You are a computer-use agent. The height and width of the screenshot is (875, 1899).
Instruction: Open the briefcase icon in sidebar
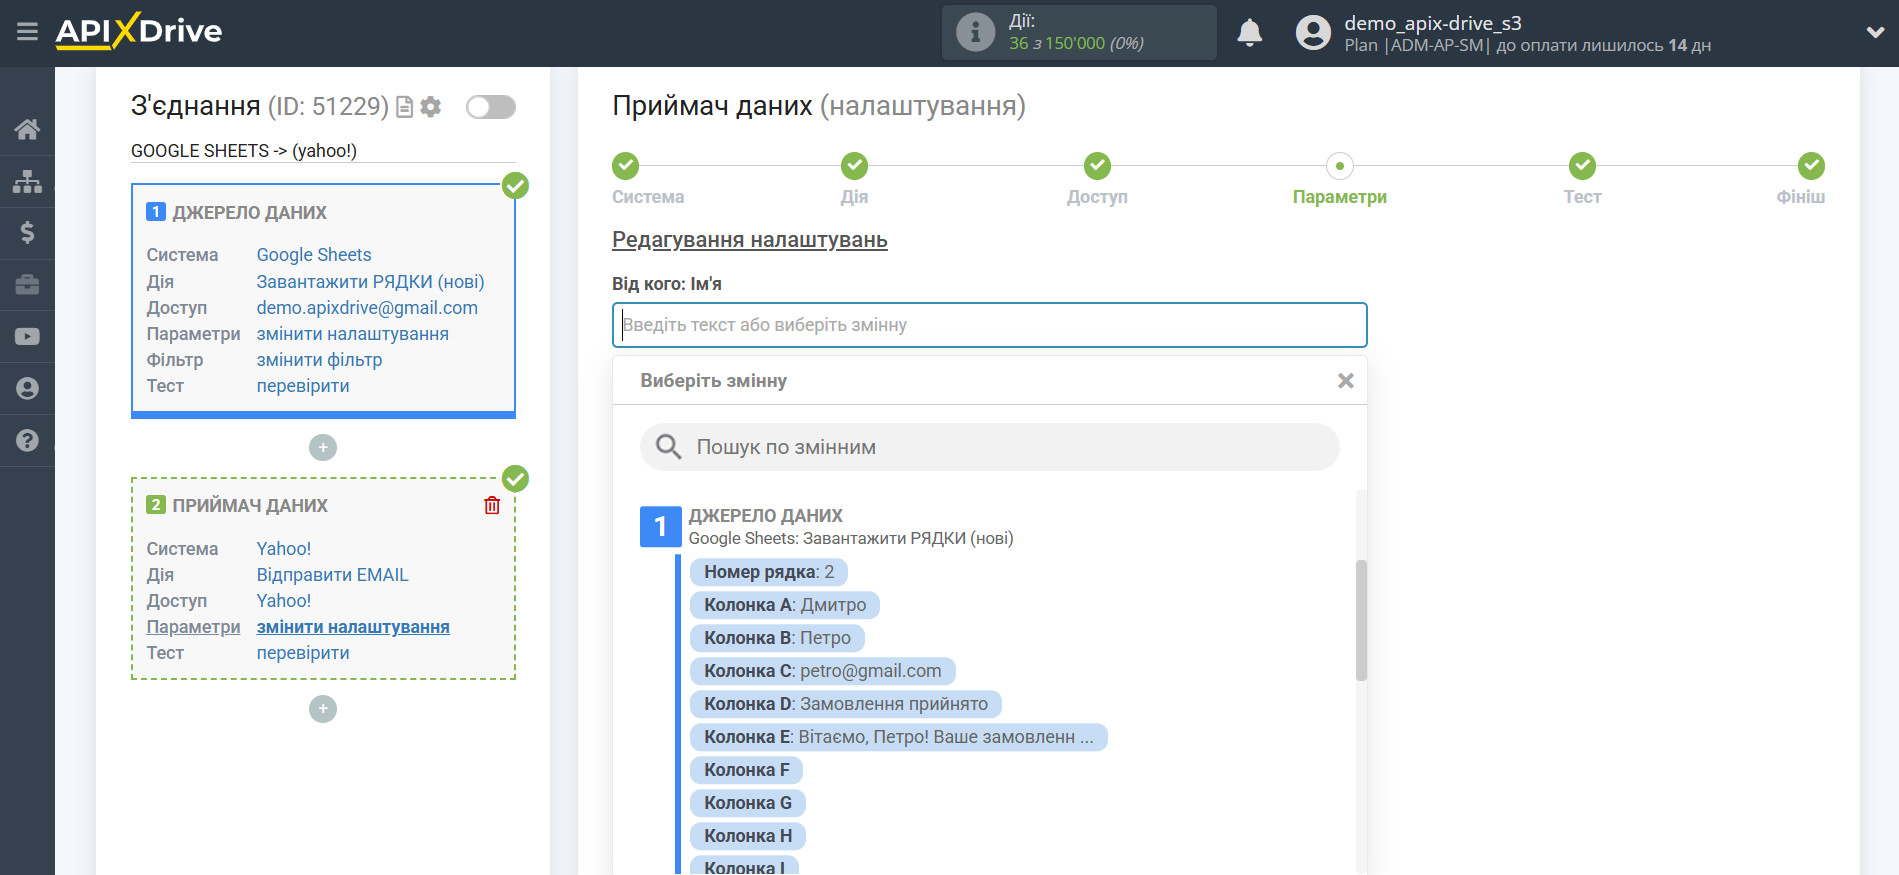point(27,285)
